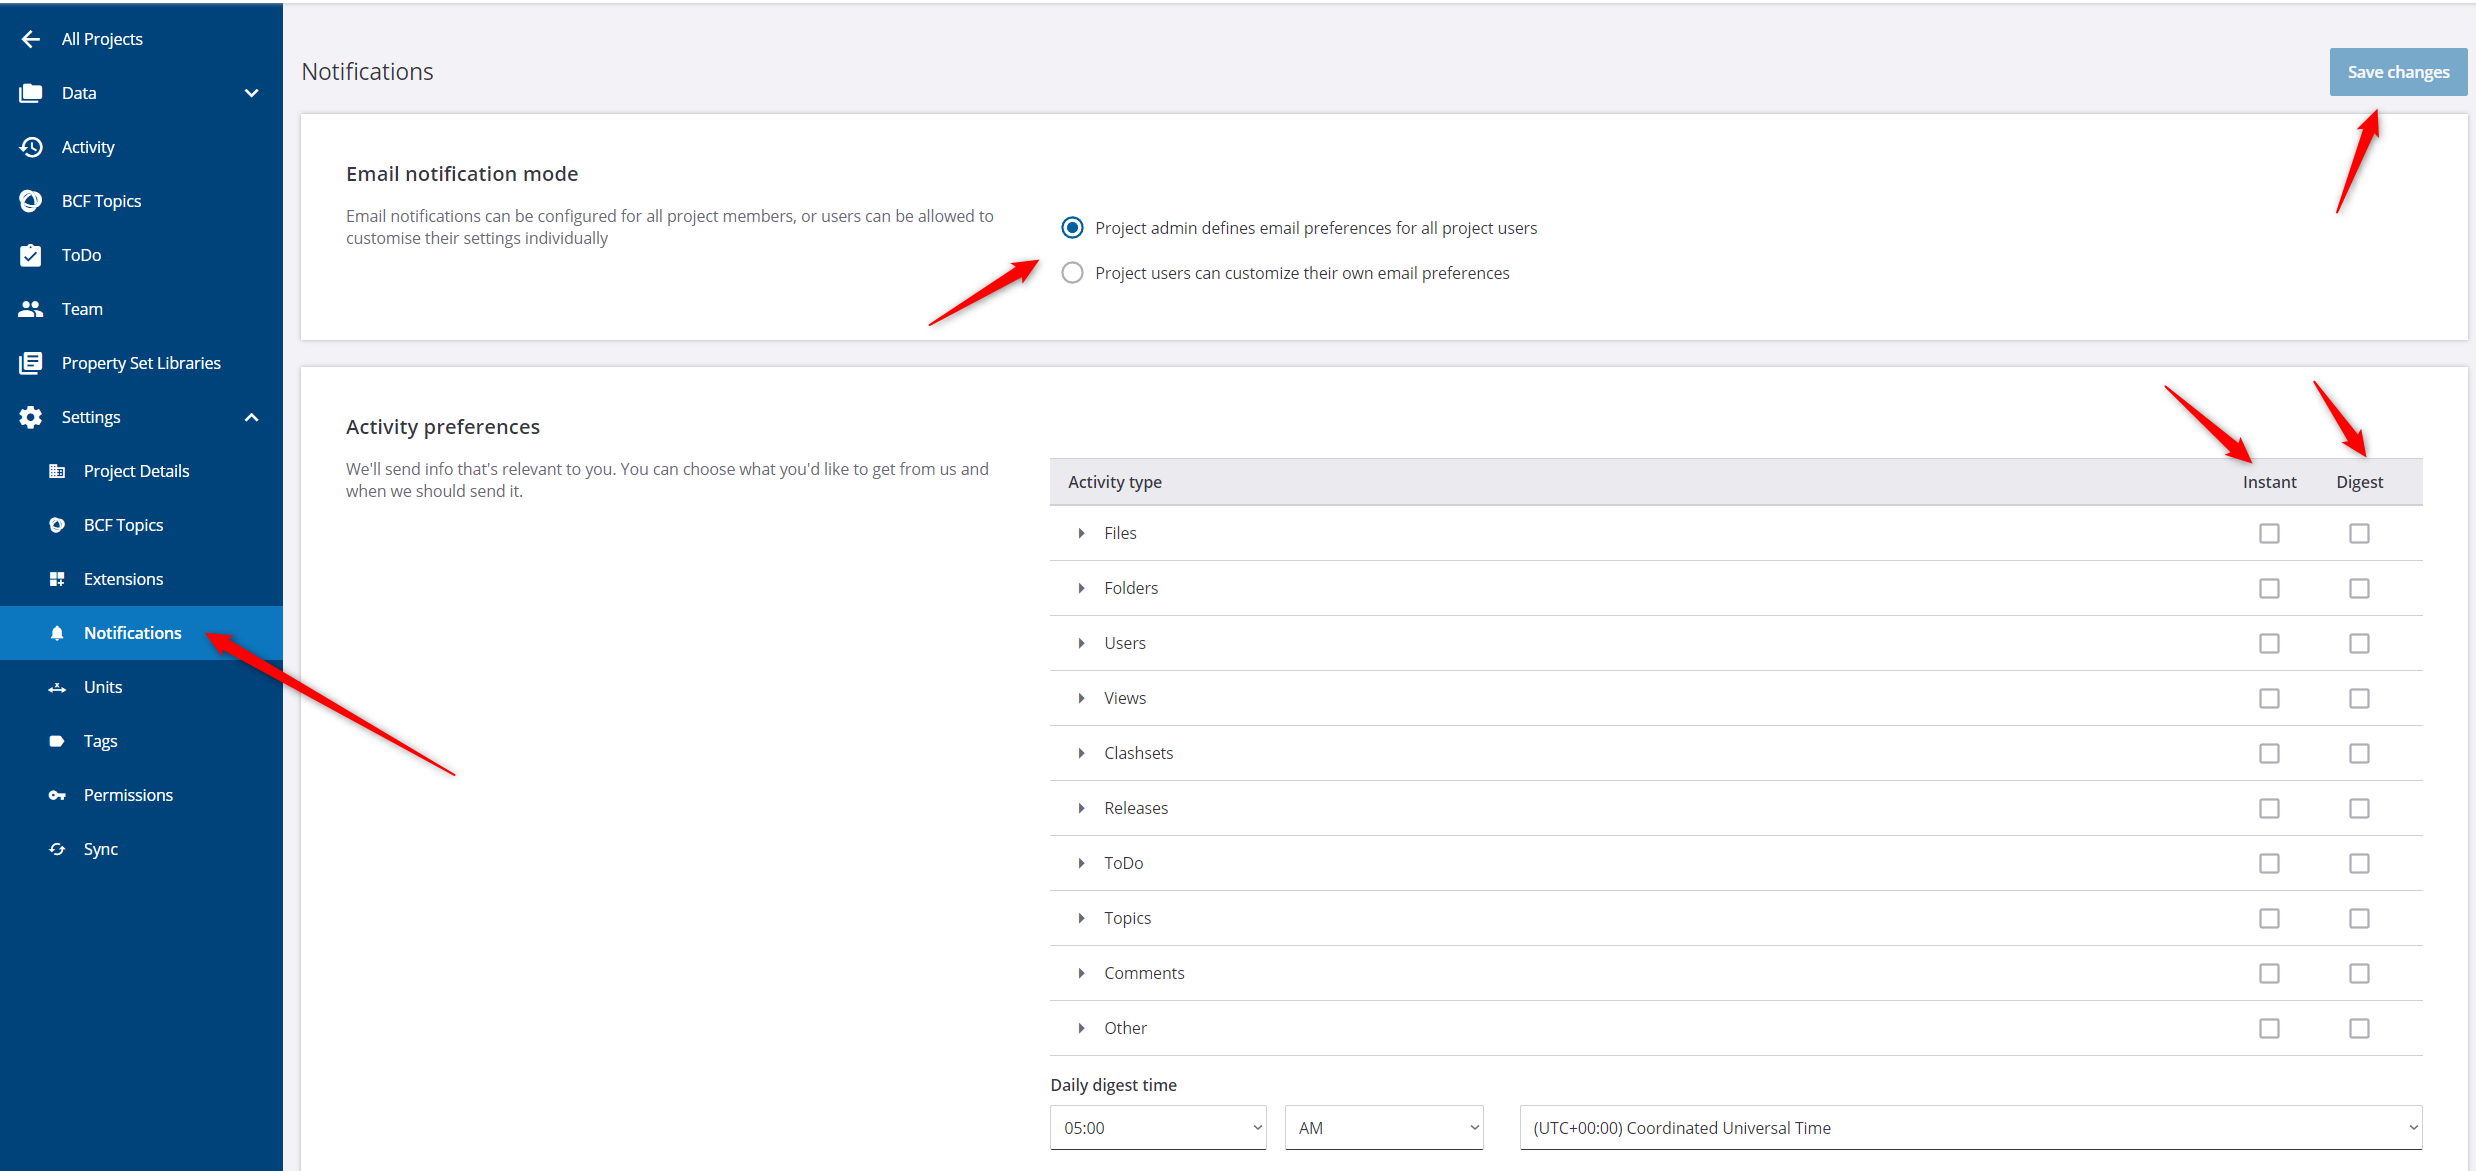The image size is (2476, 1171).
Task: Check Digest box for Comments row
Action: [2359, 973]
